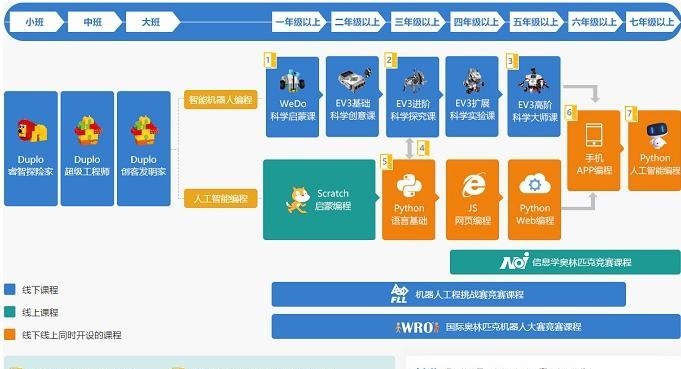Click the smartphone icon on 手机APP编程 card

coord(594,135)
